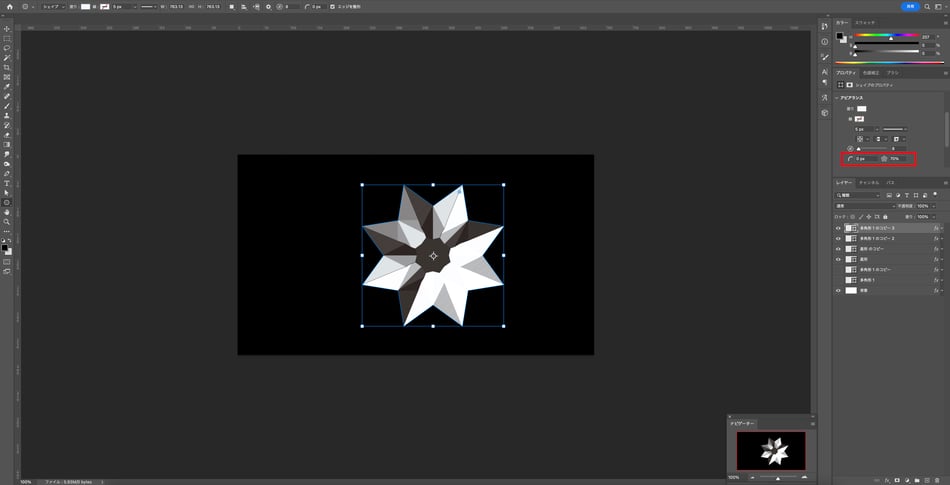Click the star ratio 70% input field
950x485 pixels.
pos(898,159)
